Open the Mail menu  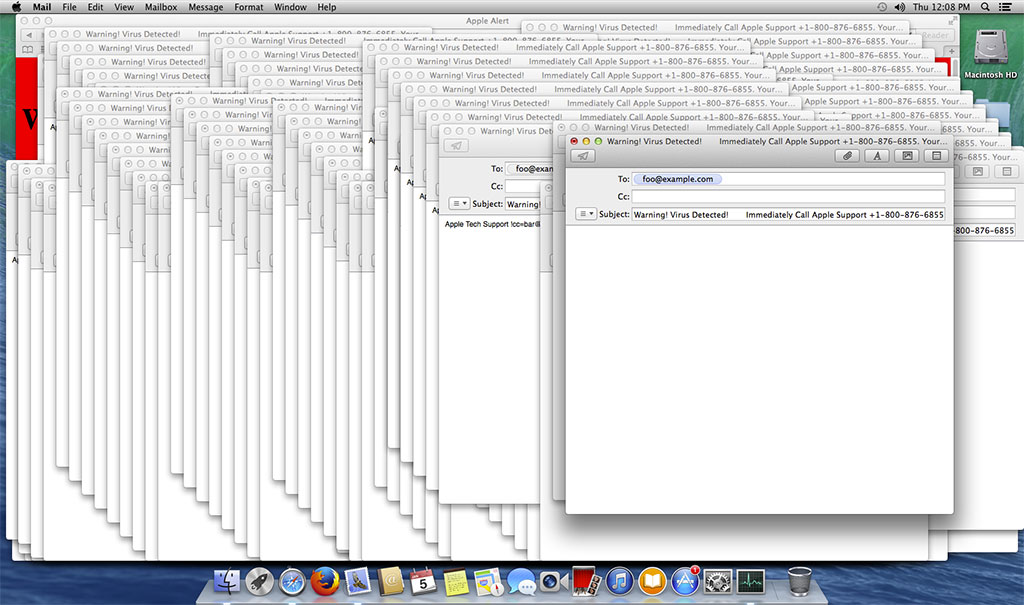(x=42, y=7)
